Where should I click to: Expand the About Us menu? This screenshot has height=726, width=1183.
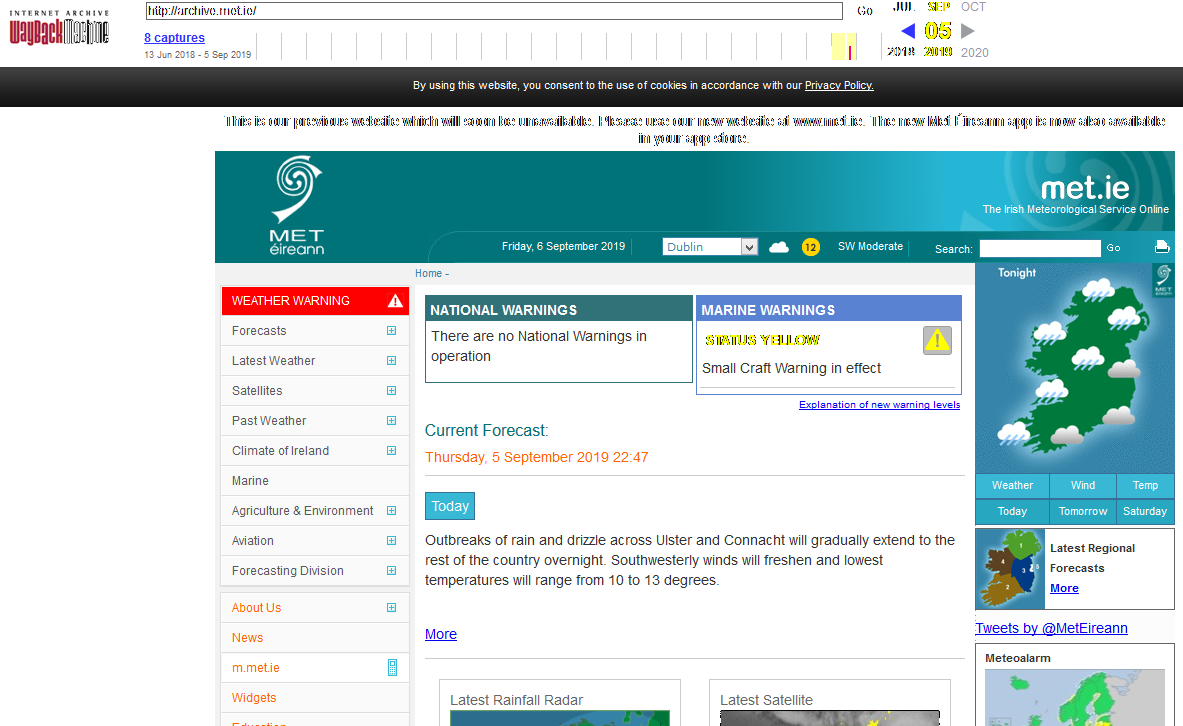pyautogui.click(x=392, y=608)
